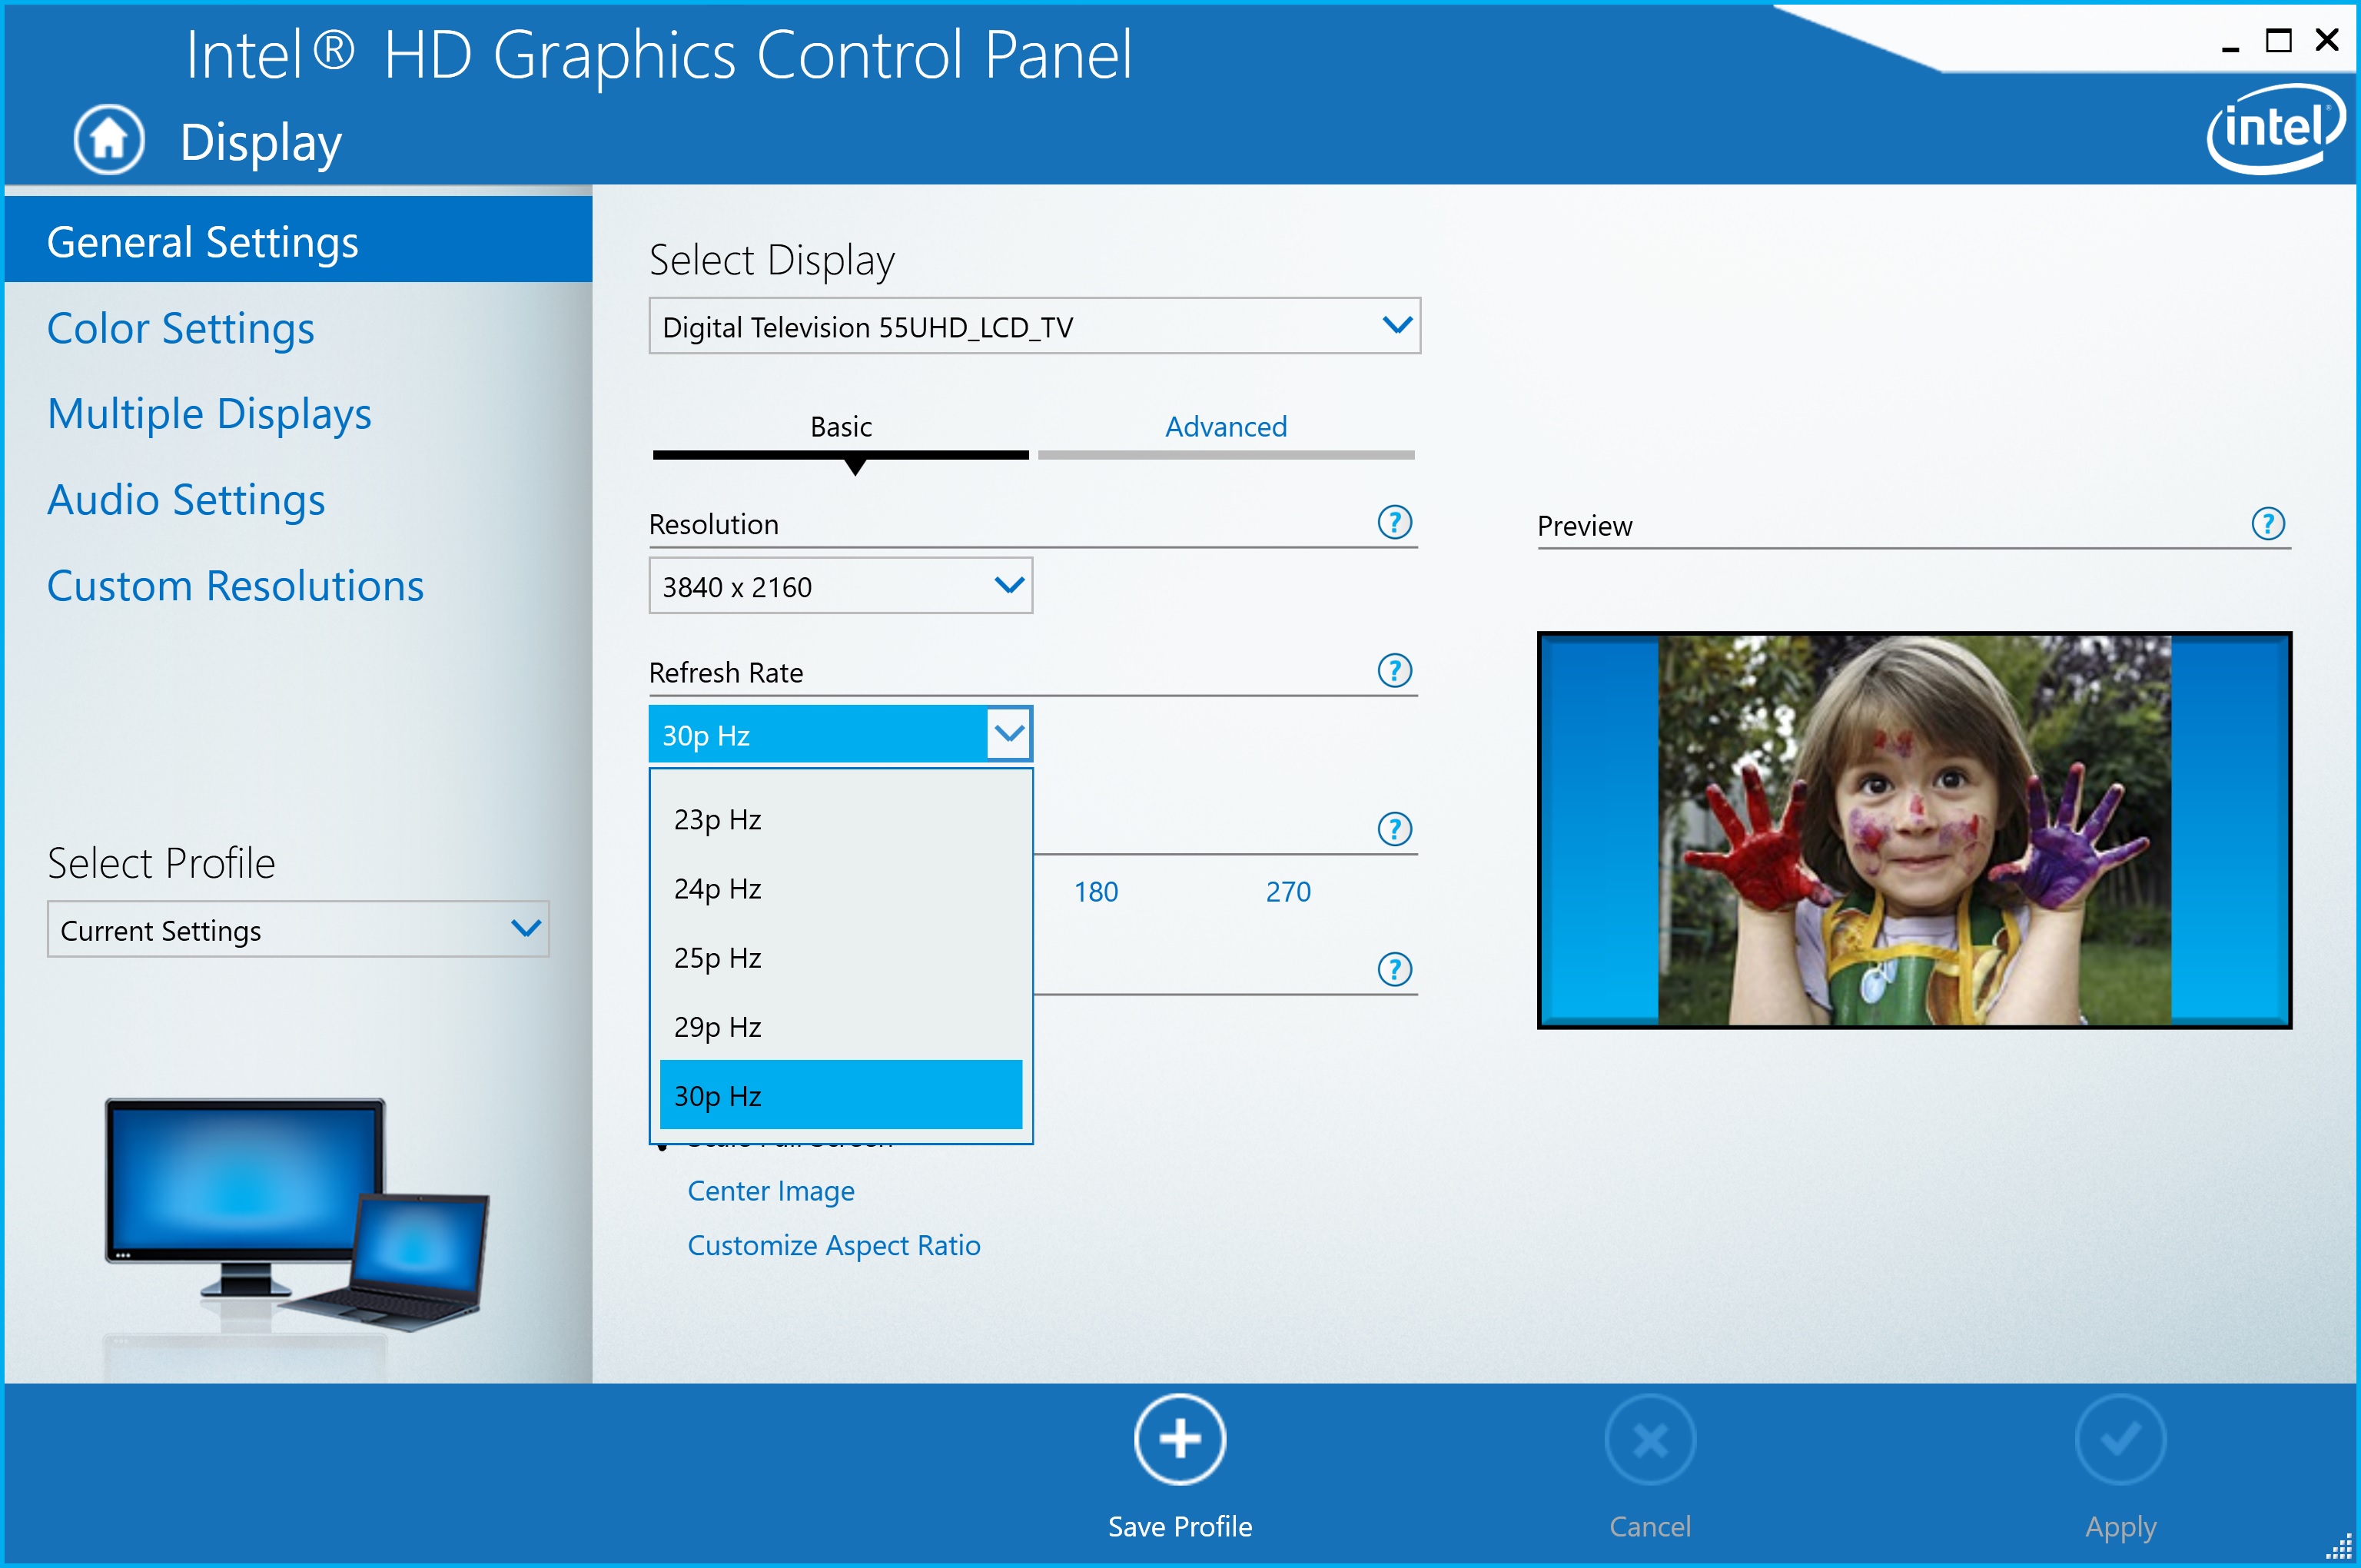
Task: Click the Cancel label
Action: 1649,1526
